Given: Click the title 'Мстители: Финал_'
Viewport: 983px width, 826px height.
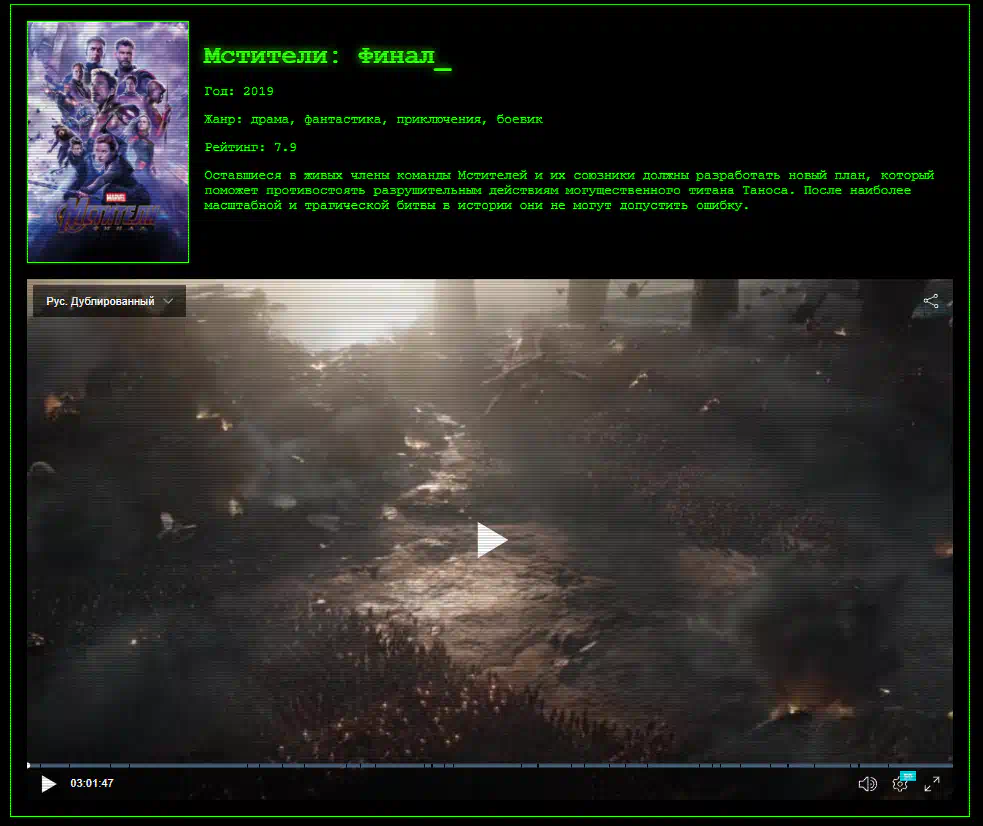Looking at the screenshot, I should coord(327,57).
